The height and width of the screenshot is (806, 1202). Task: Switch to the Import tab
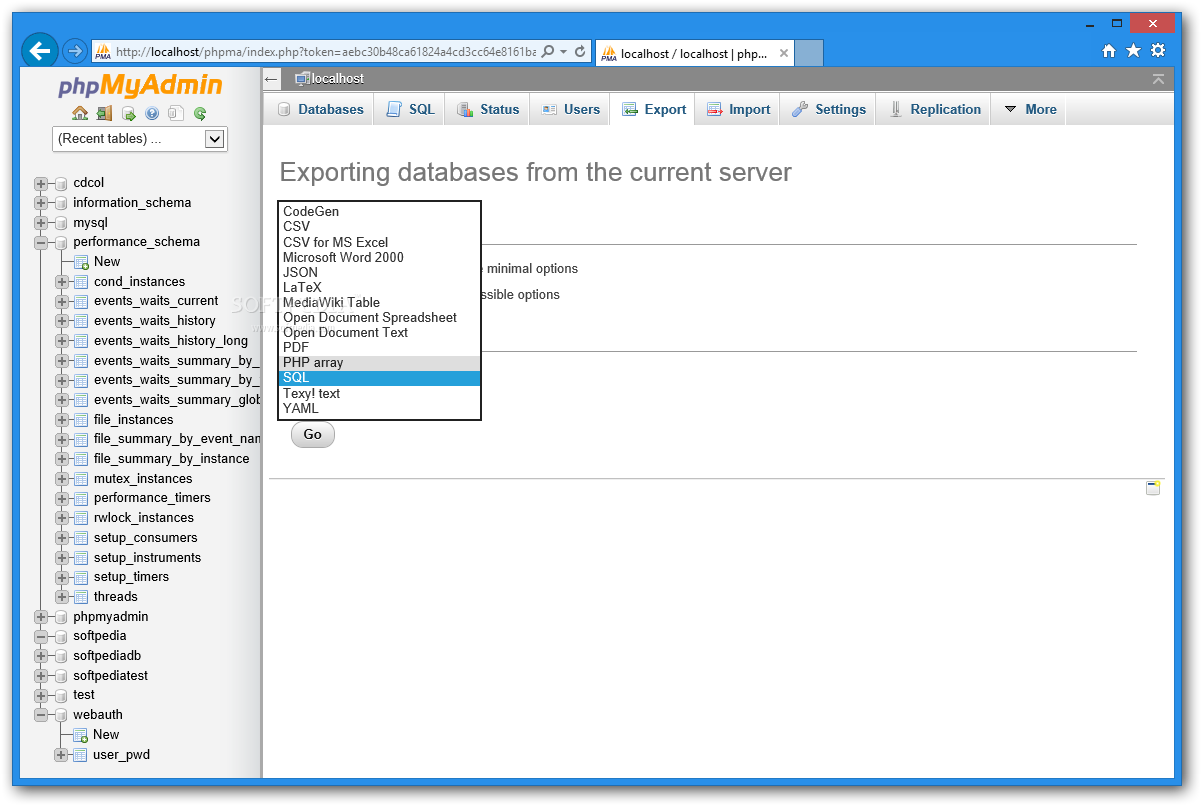[738, 109]
